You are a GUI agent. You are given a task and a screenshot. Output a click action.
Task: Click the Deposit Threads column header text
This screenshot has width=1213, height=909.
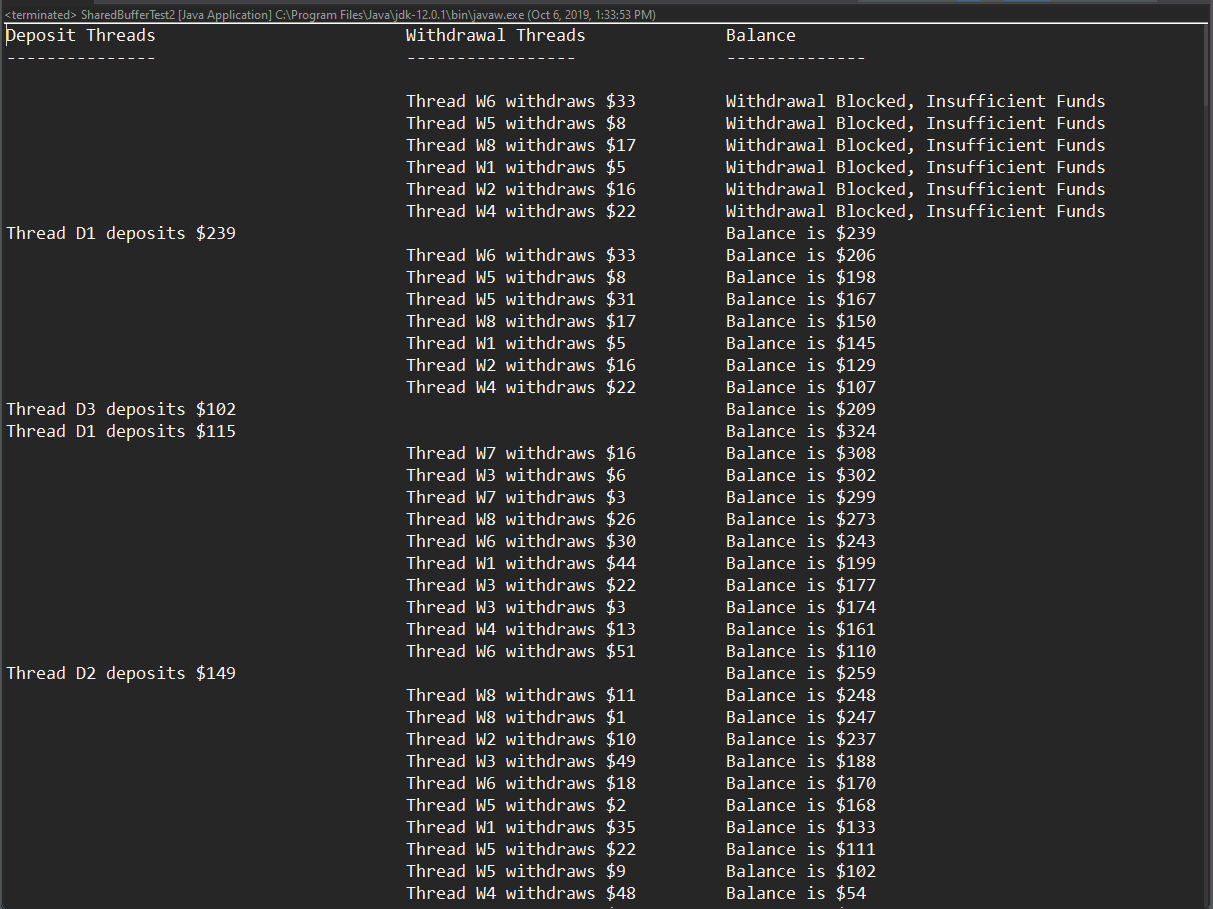pos(81,36)
